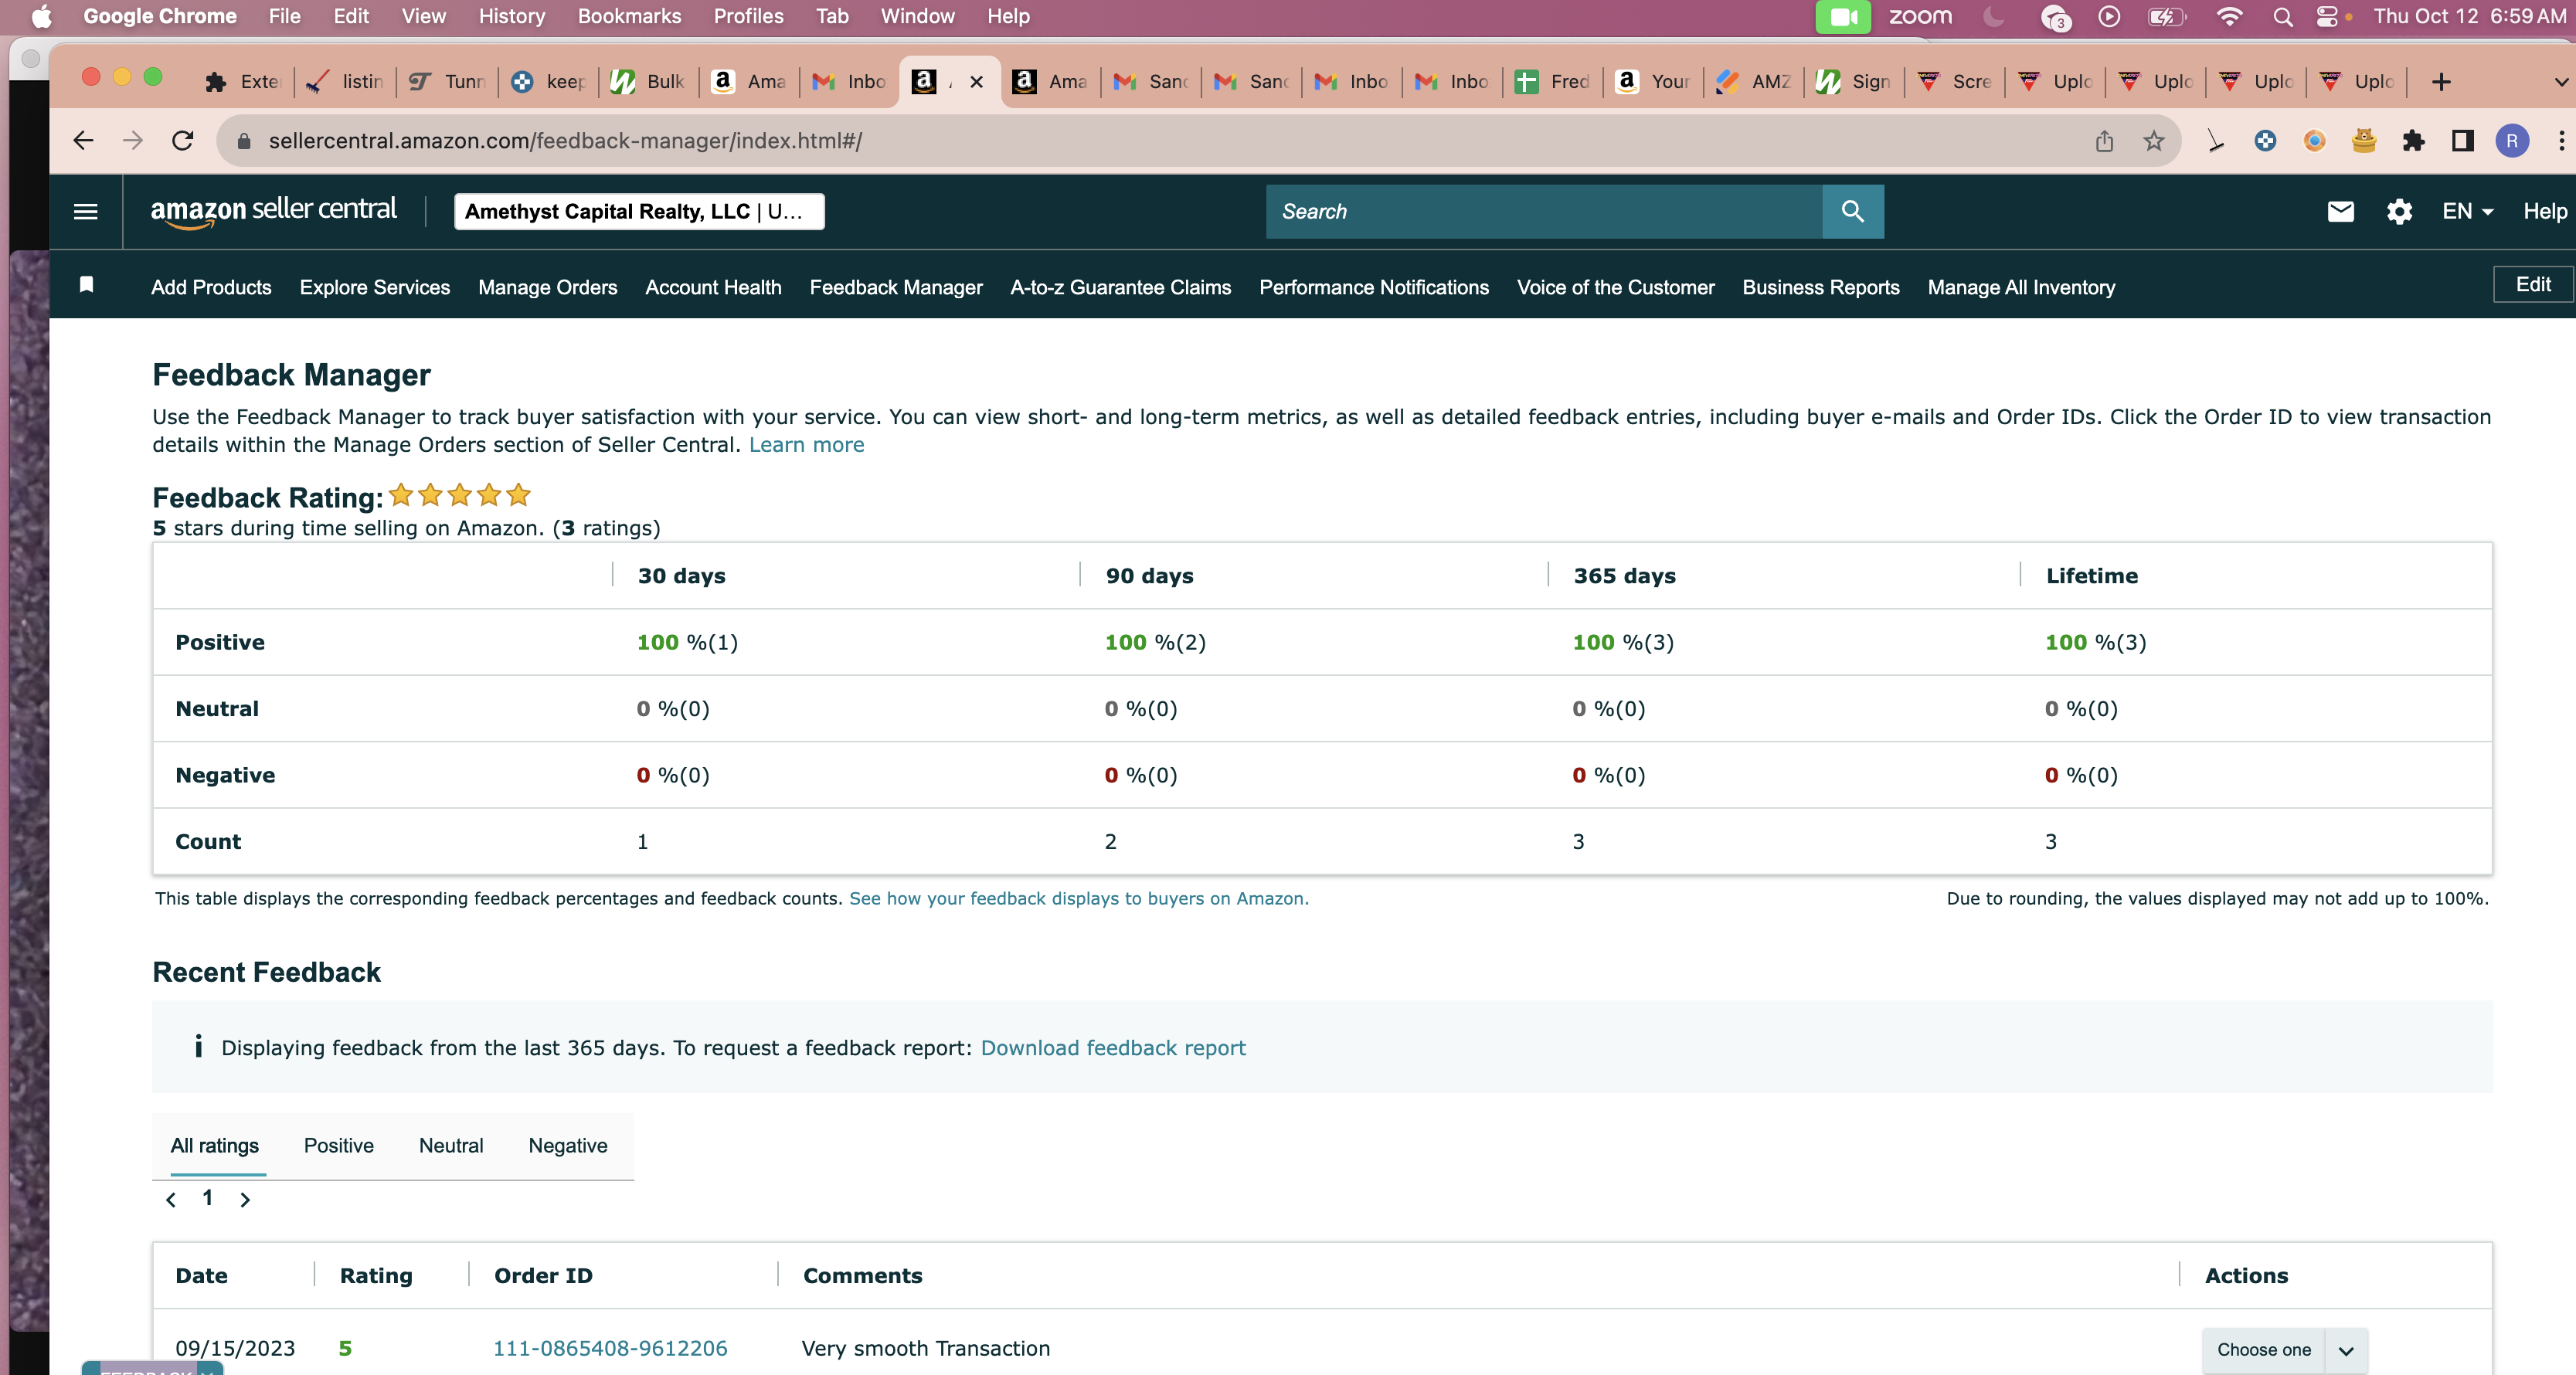This screenshot has width=2576, height=1375.
Task: Click the site lock icon in the address bar
Action: click(243, 141)
